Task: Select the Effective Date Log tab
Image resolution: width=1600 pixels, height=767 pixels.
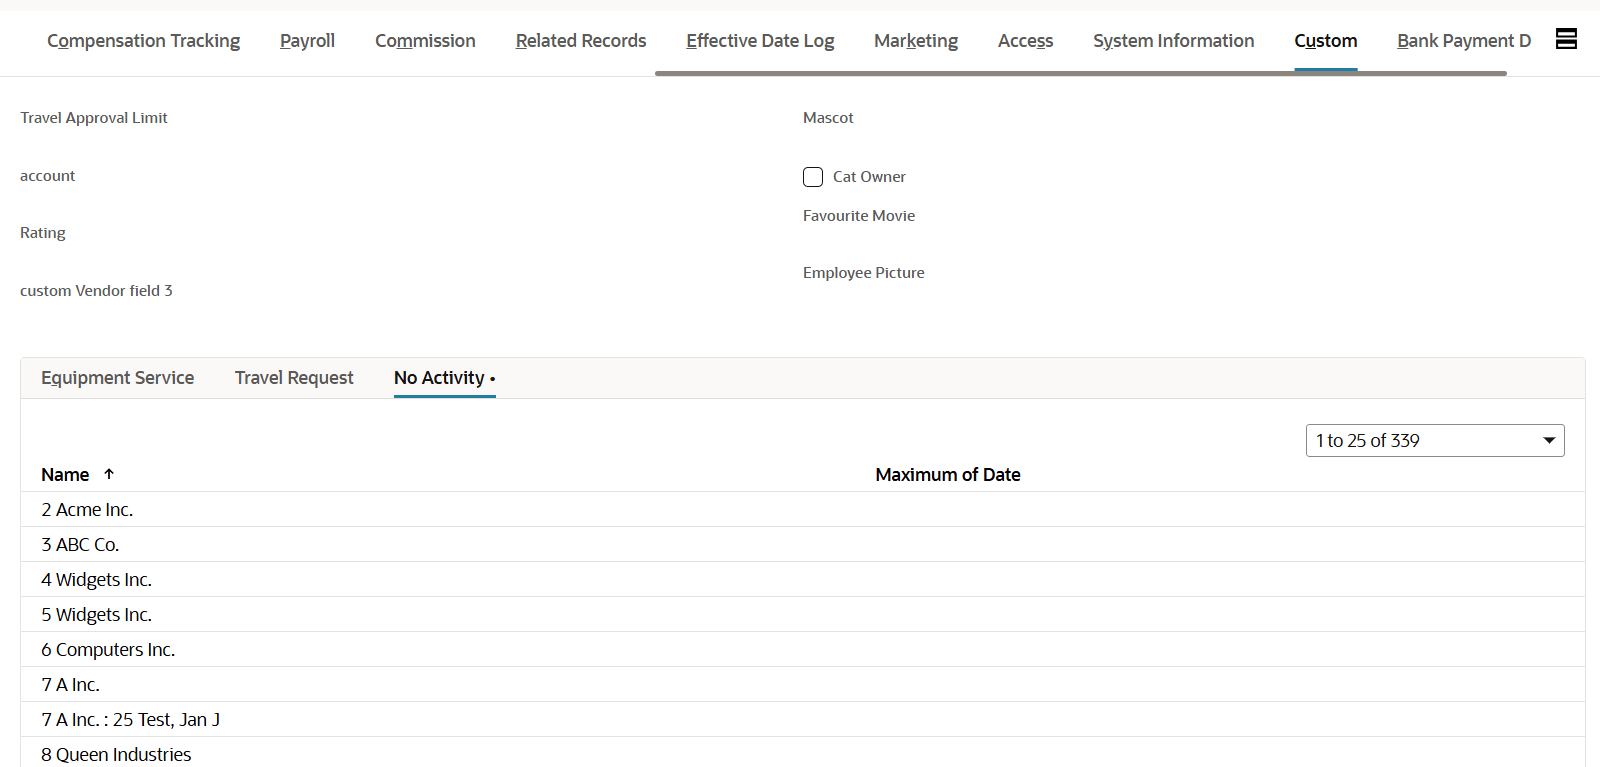Action: [x=760, y=41]
